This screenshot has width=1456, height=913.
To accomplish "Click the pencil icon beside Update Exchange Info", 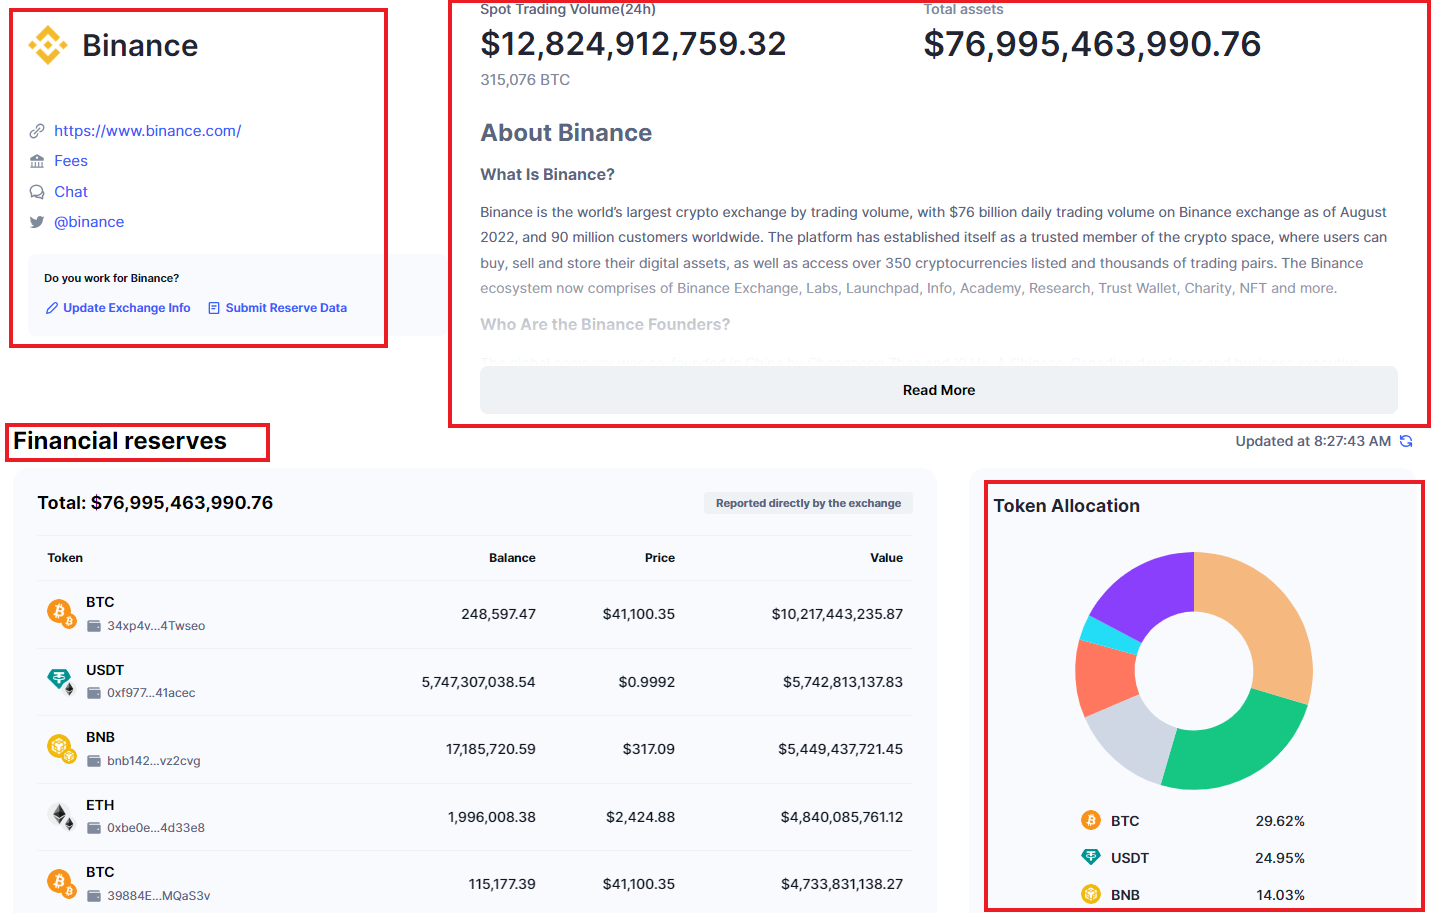I will tap(52, 308).
